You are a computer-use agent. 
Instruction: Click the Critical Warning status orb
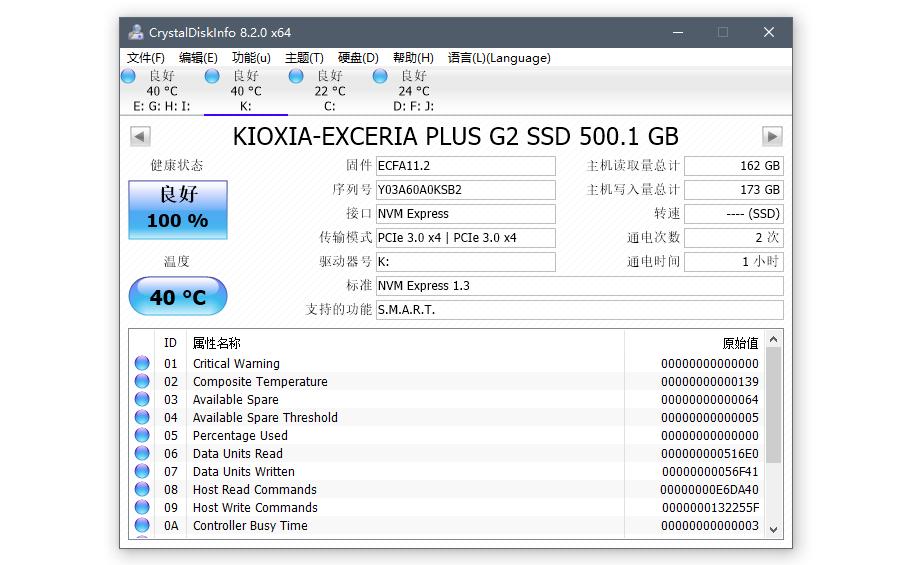(x=142, y=364)
